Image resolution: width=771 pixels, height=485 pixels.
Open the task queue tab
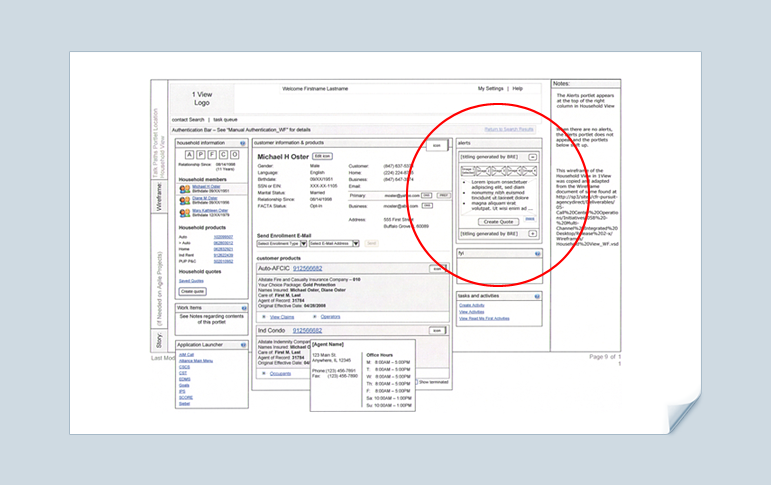click(x=225, y=119)
